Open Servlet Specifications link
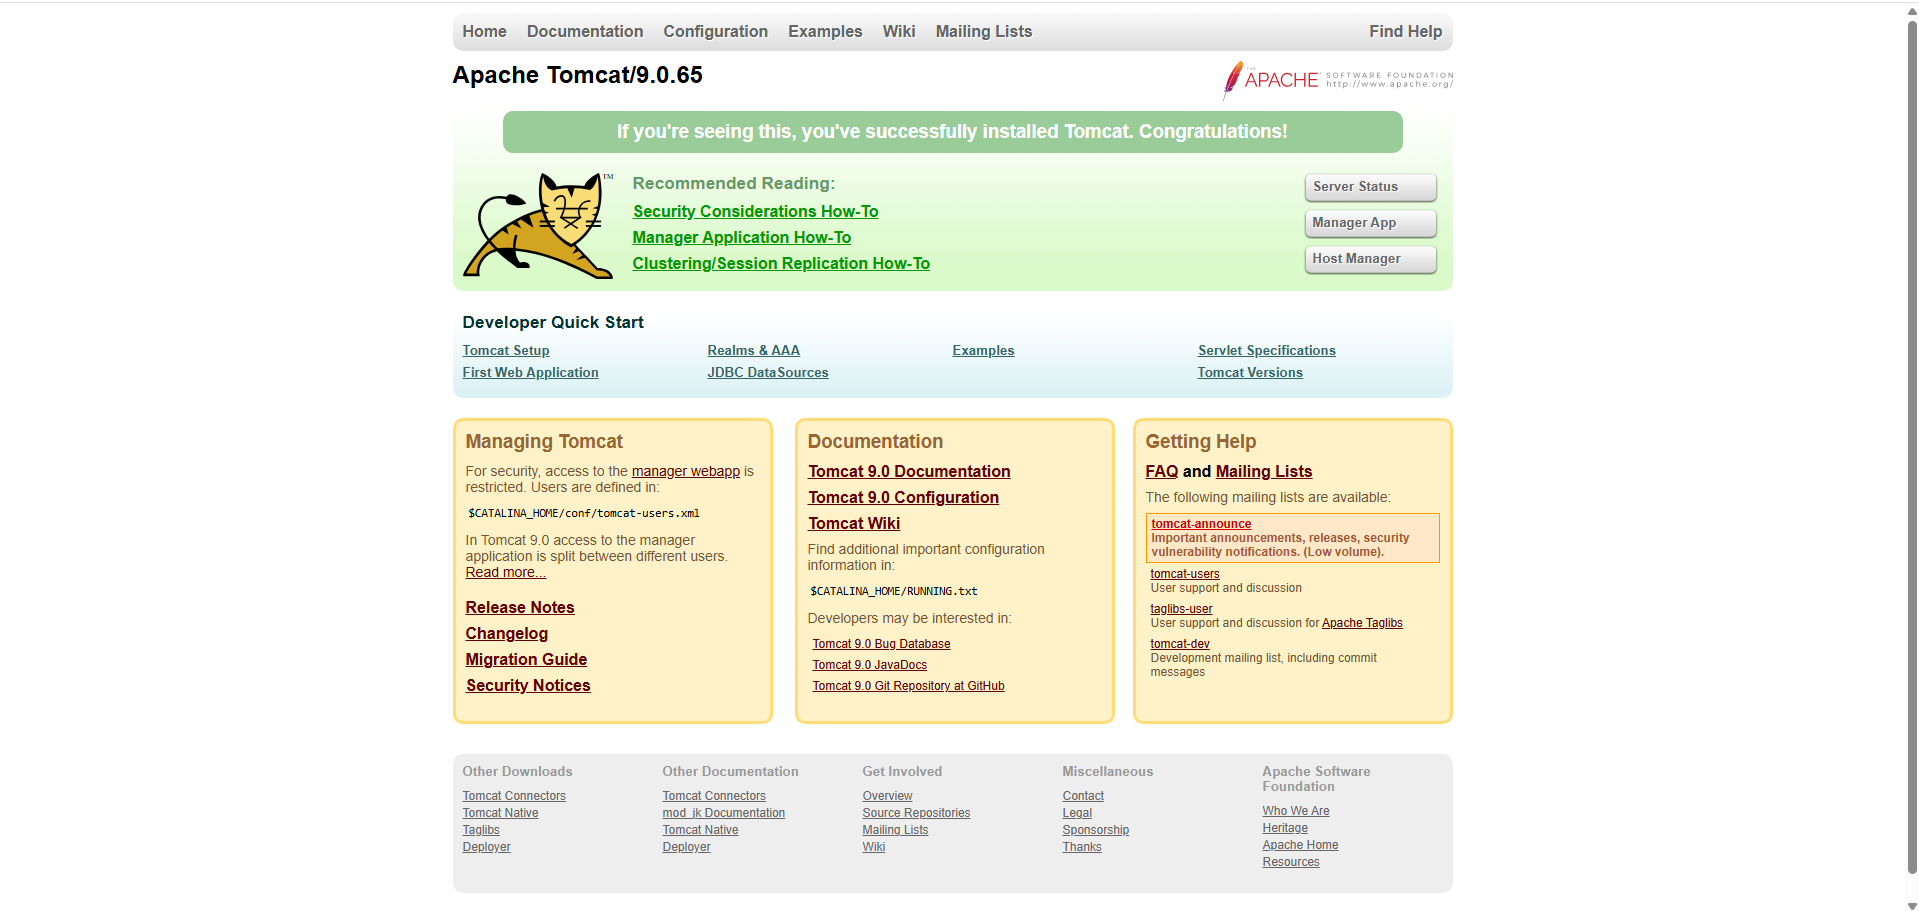The width and height of the screenshot is (1919, 911). [1266, 351]
